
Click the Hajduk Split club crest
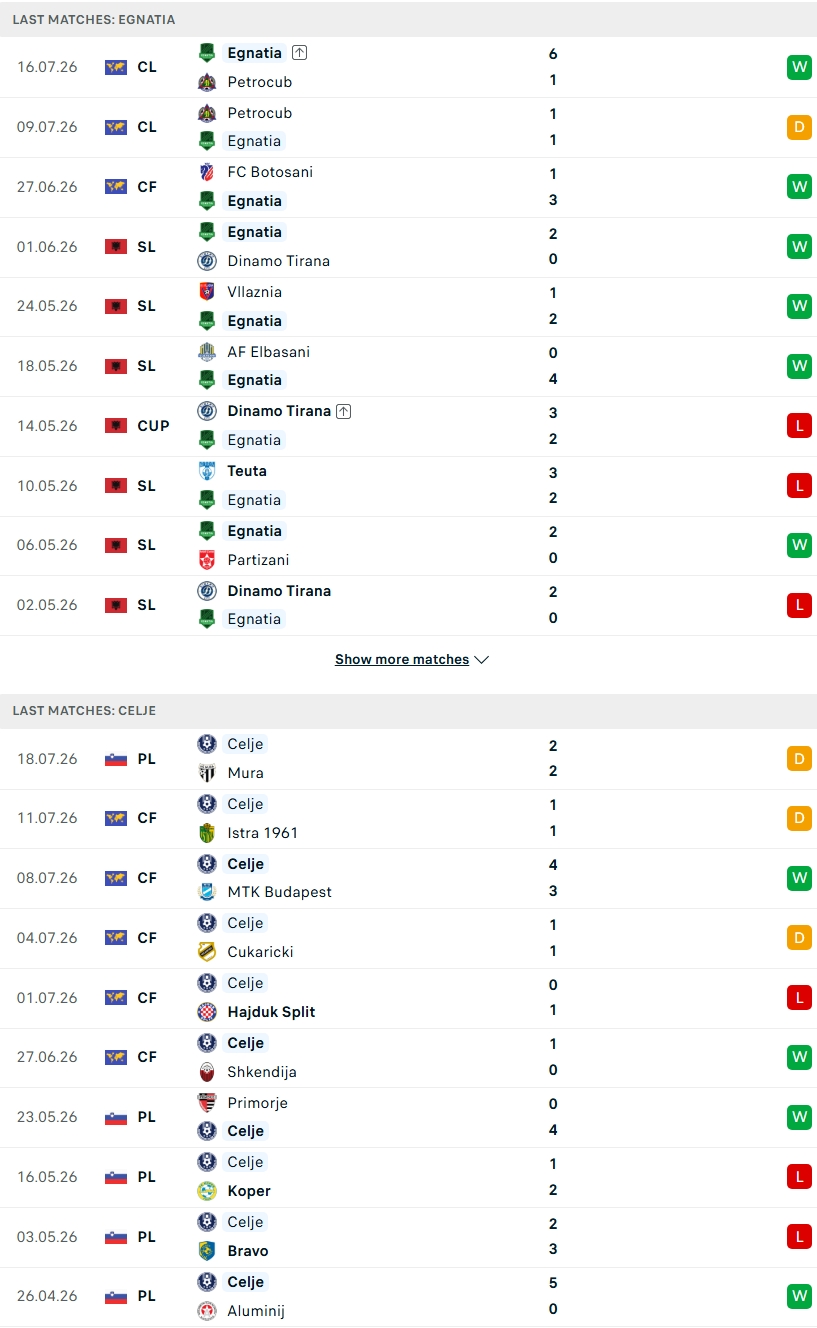point(207,1012)
